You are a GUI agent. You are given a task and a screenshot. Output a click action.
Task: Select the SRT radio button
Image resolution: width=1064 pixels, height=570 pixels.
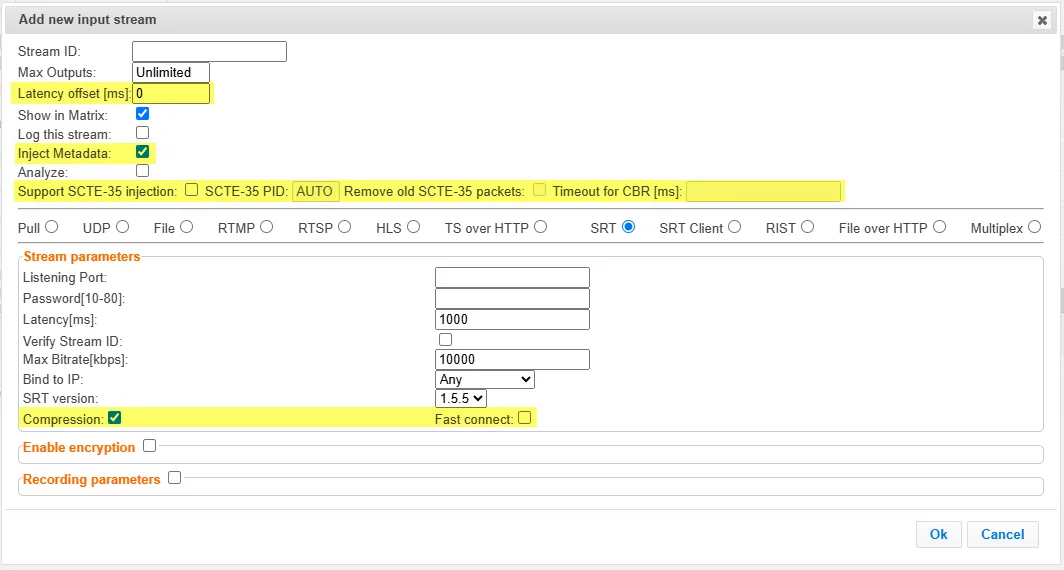(x=628, y=227)
